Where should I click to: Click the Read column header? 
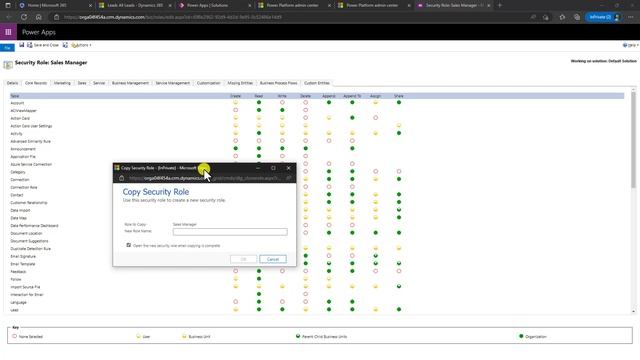(259, 96)
